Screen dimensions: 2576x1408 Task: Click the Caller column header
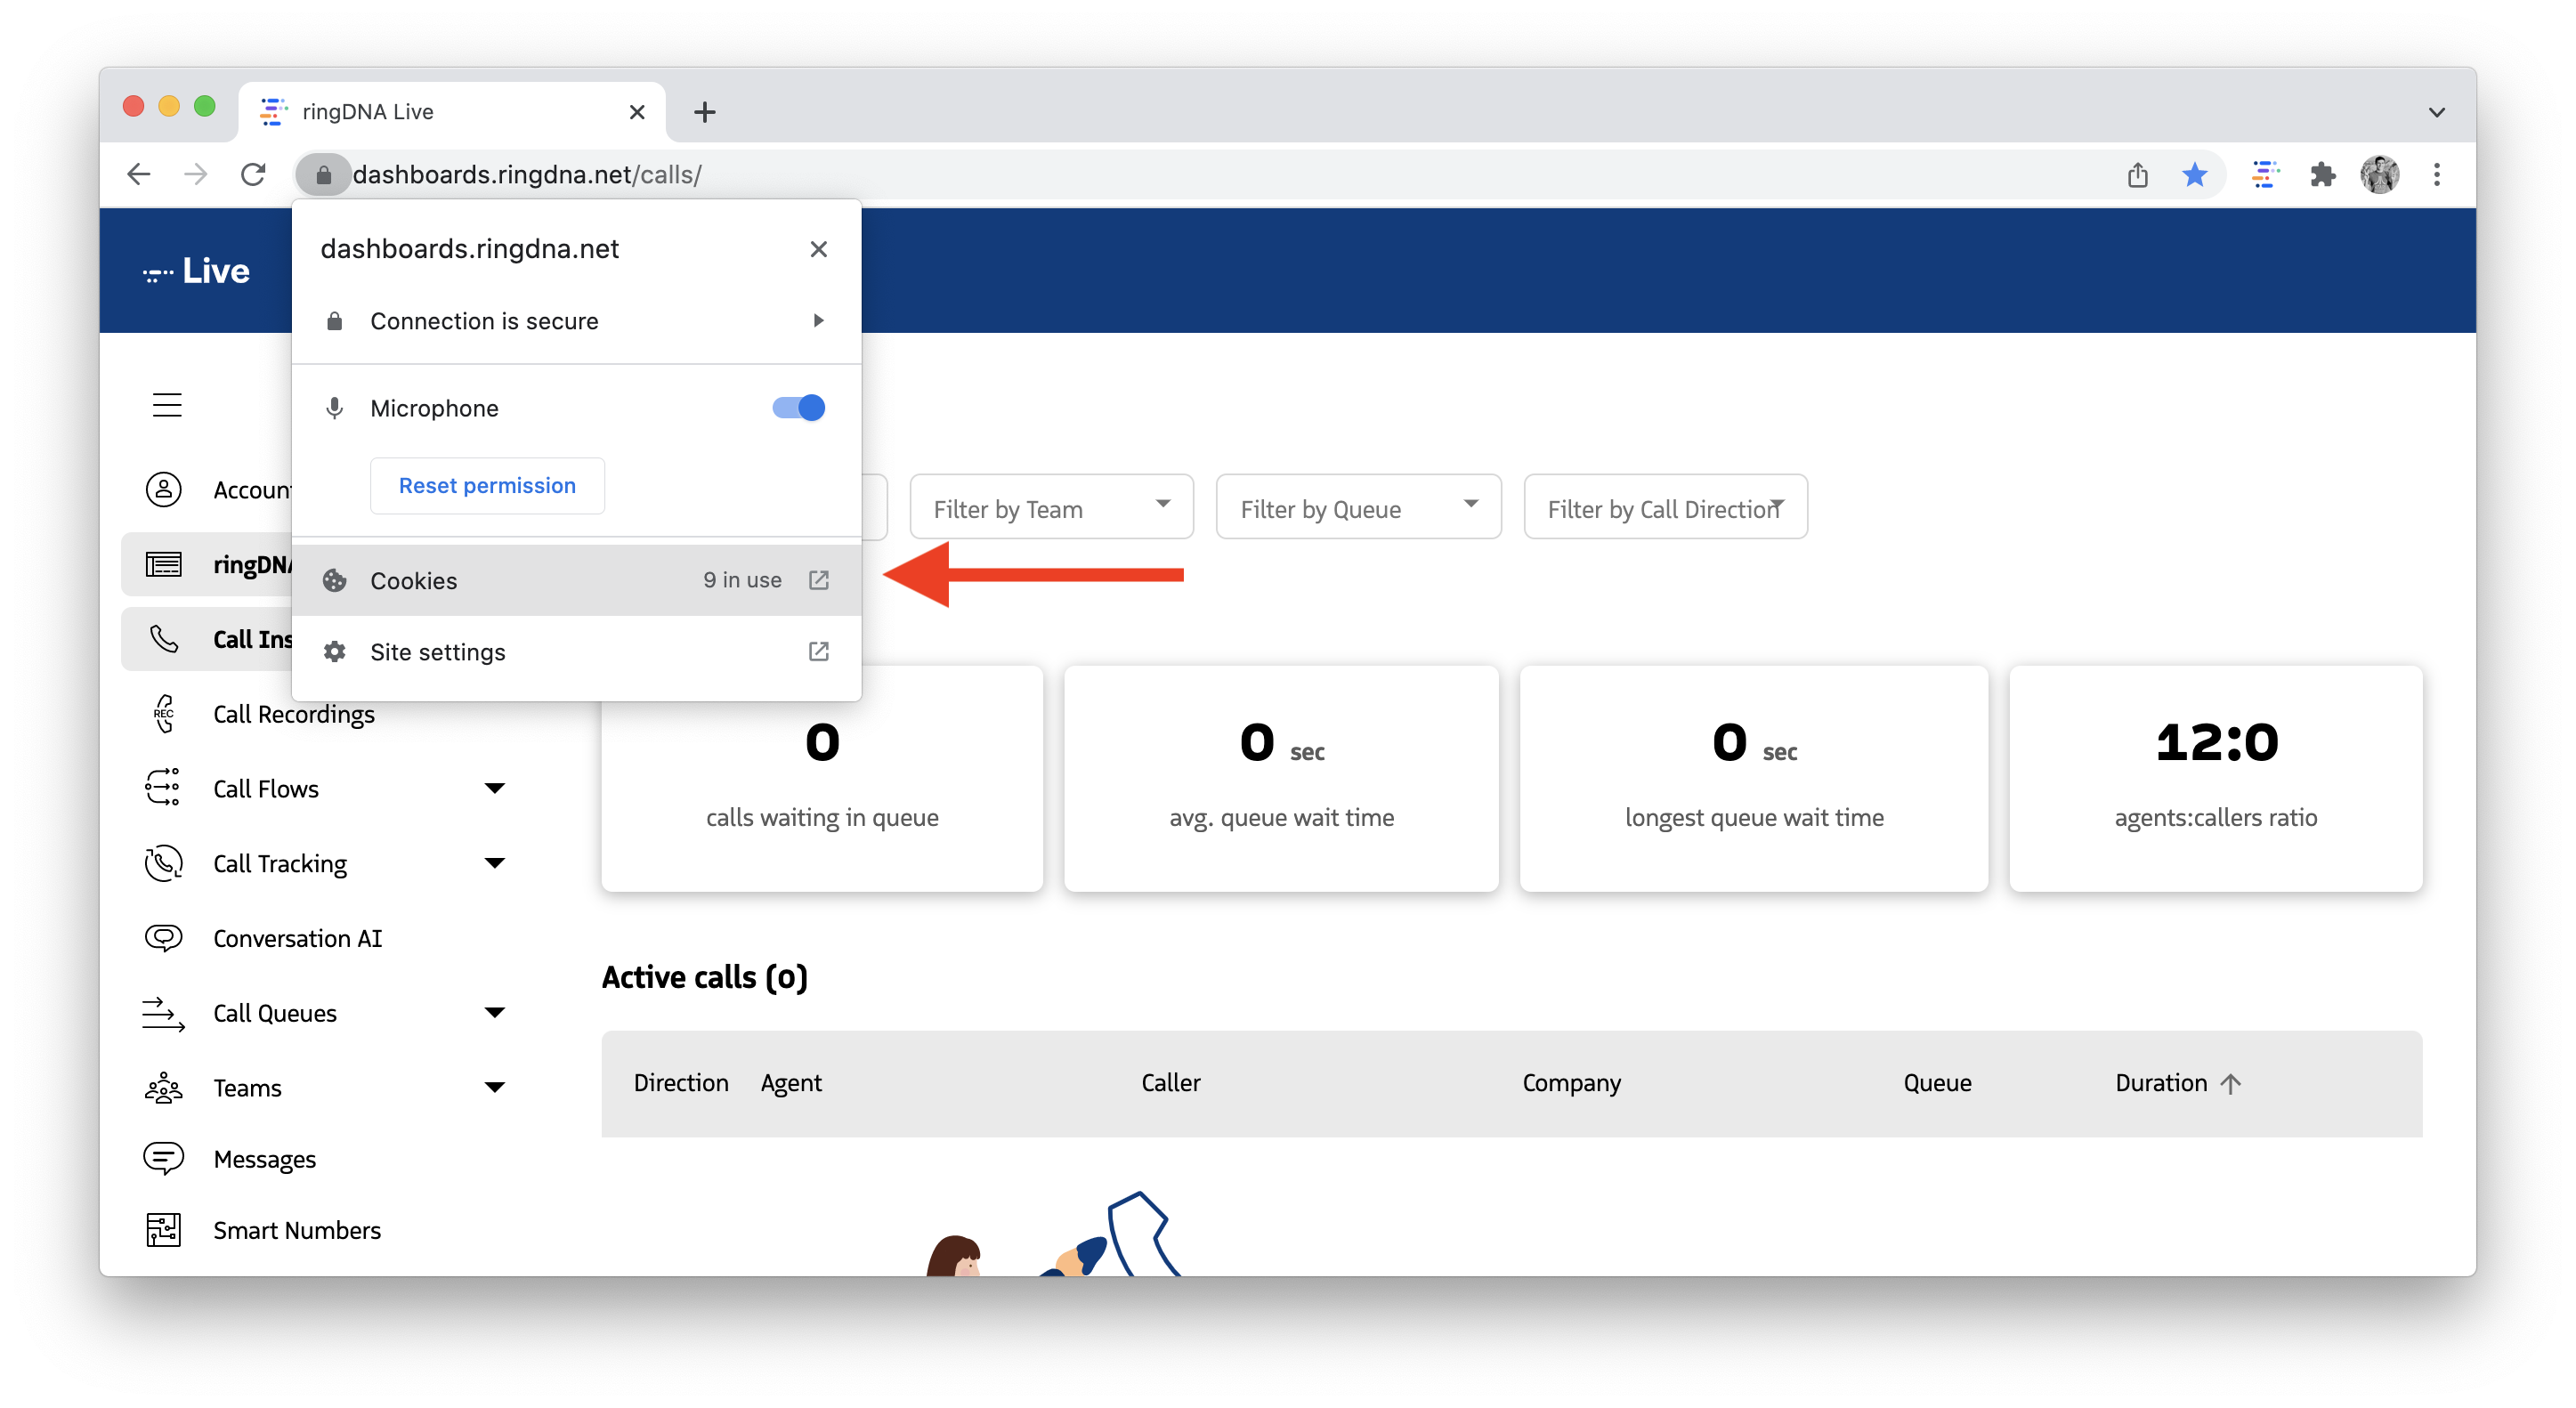[x=1171, y=1083]
